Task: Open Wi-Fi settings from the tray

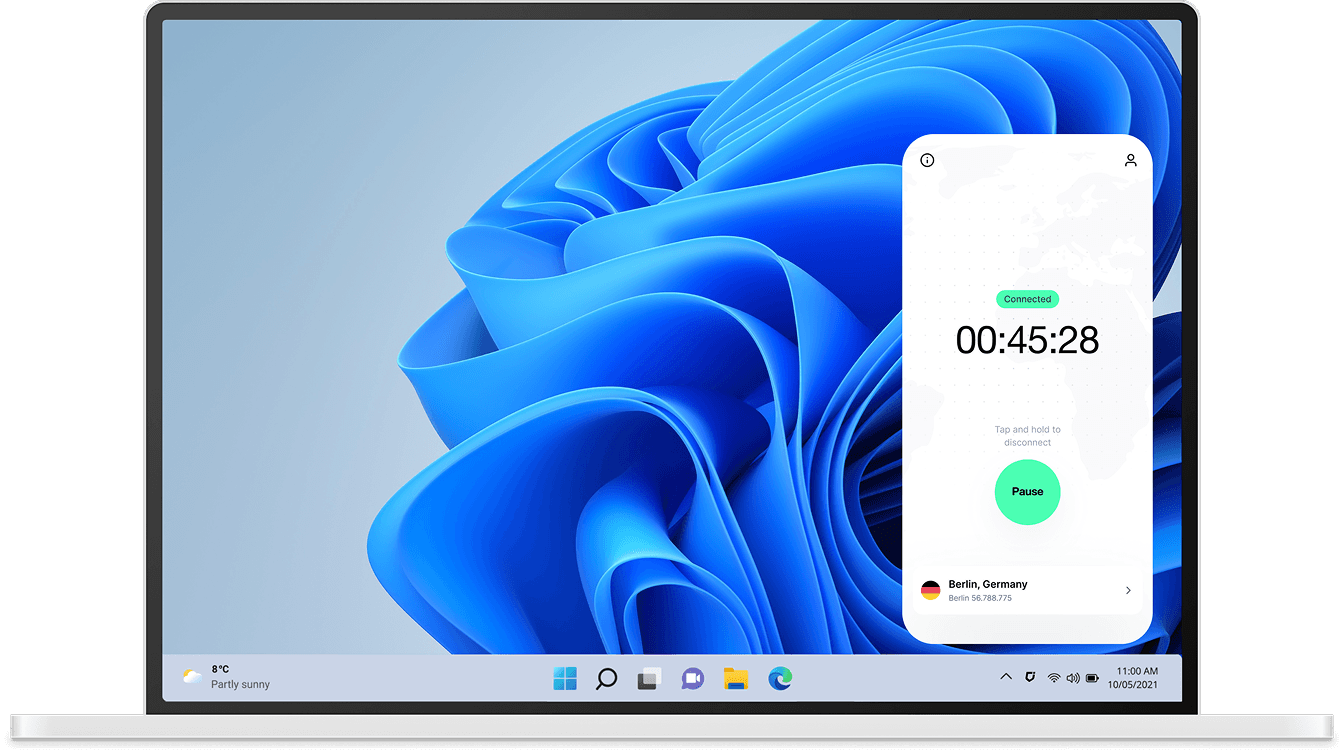Action: [1053, 677]
